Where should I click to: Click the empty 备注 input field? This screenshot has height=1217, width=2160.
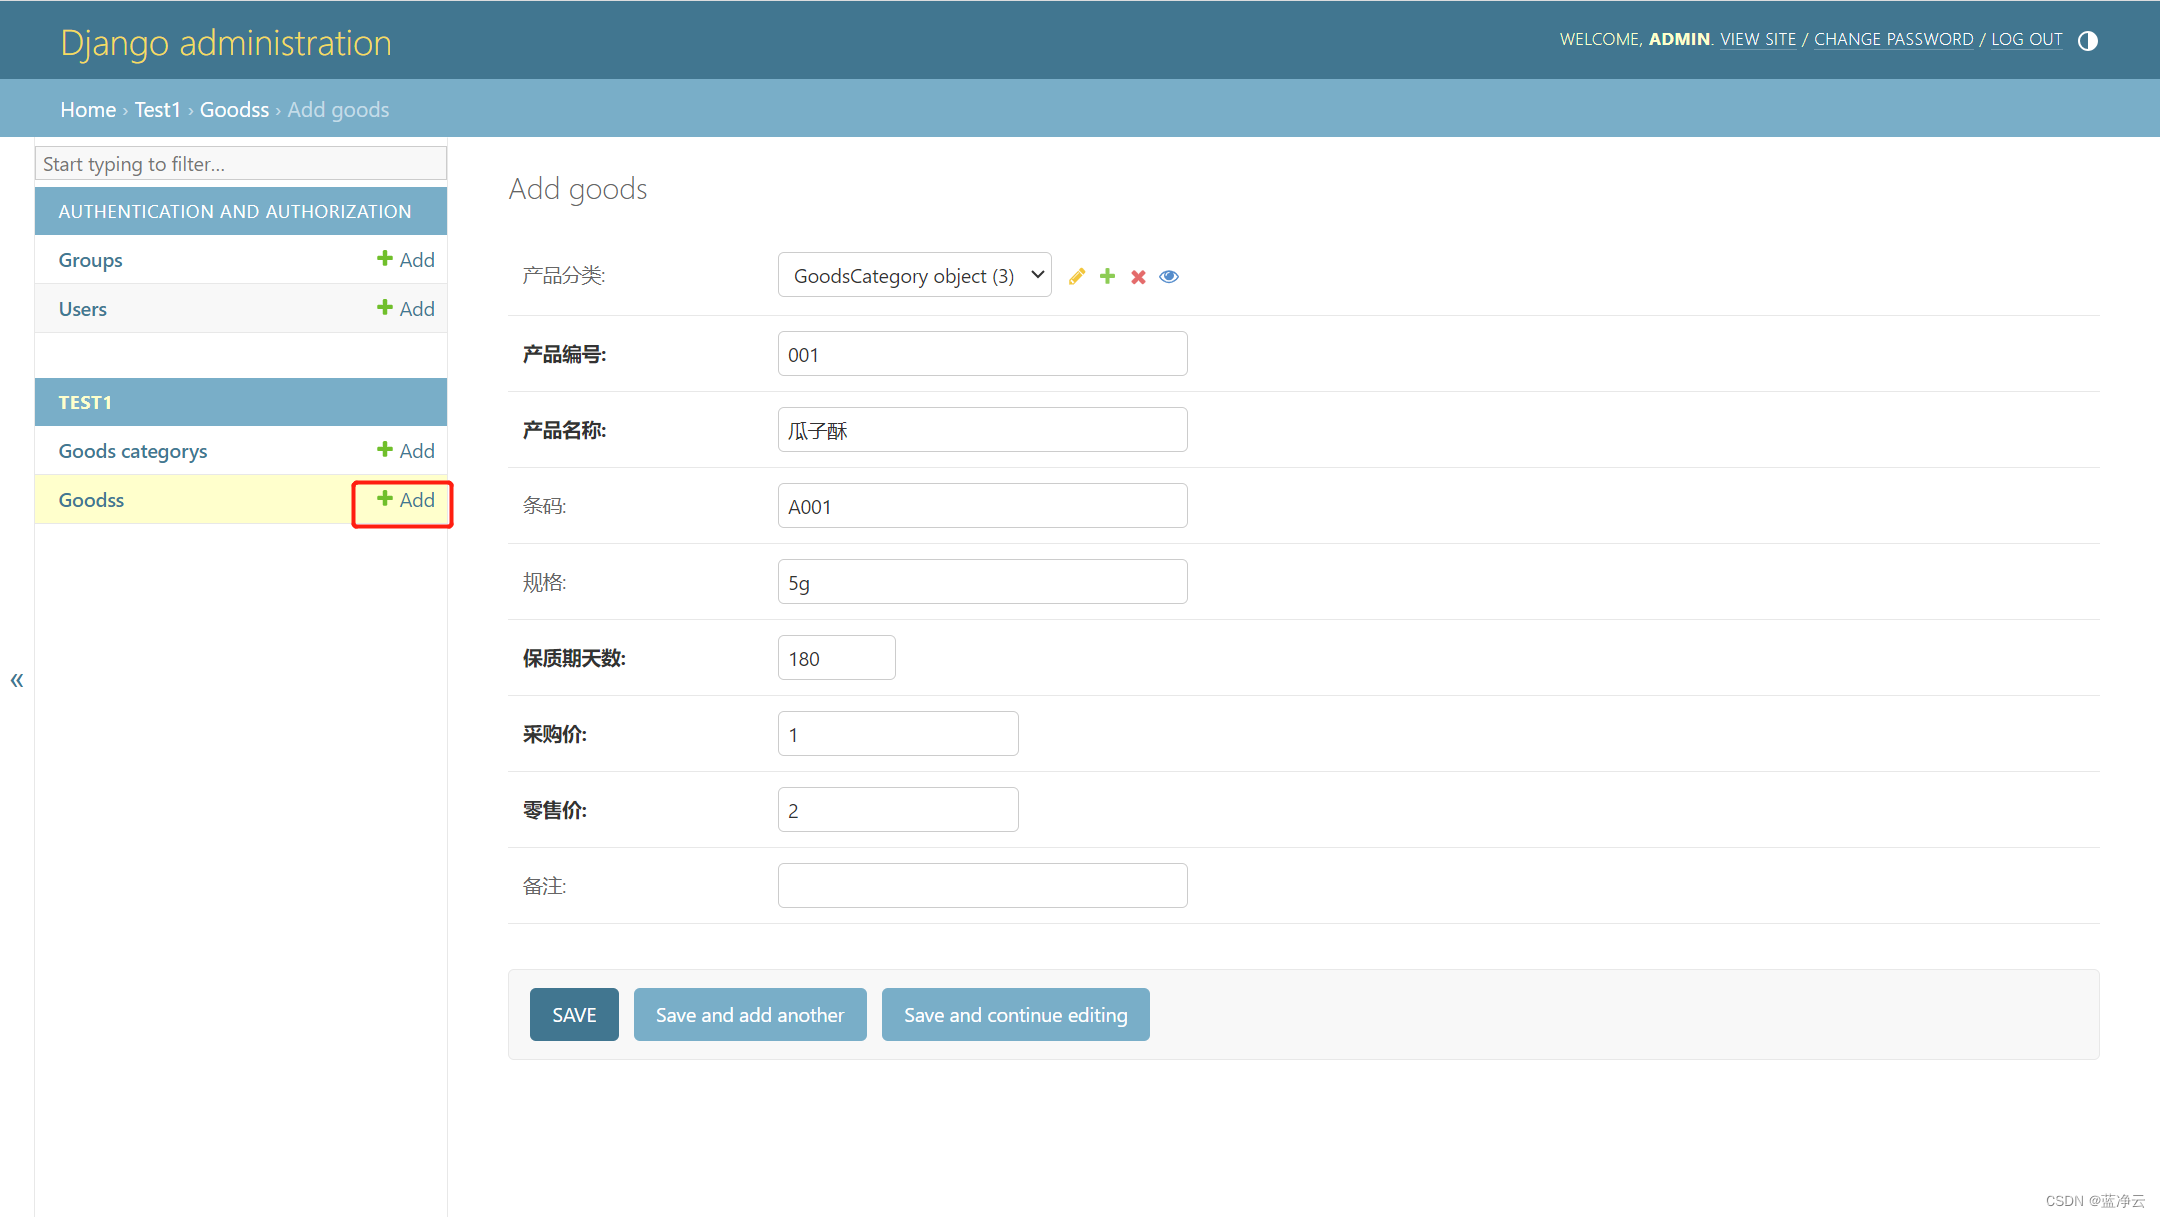[x=982, y=886]
